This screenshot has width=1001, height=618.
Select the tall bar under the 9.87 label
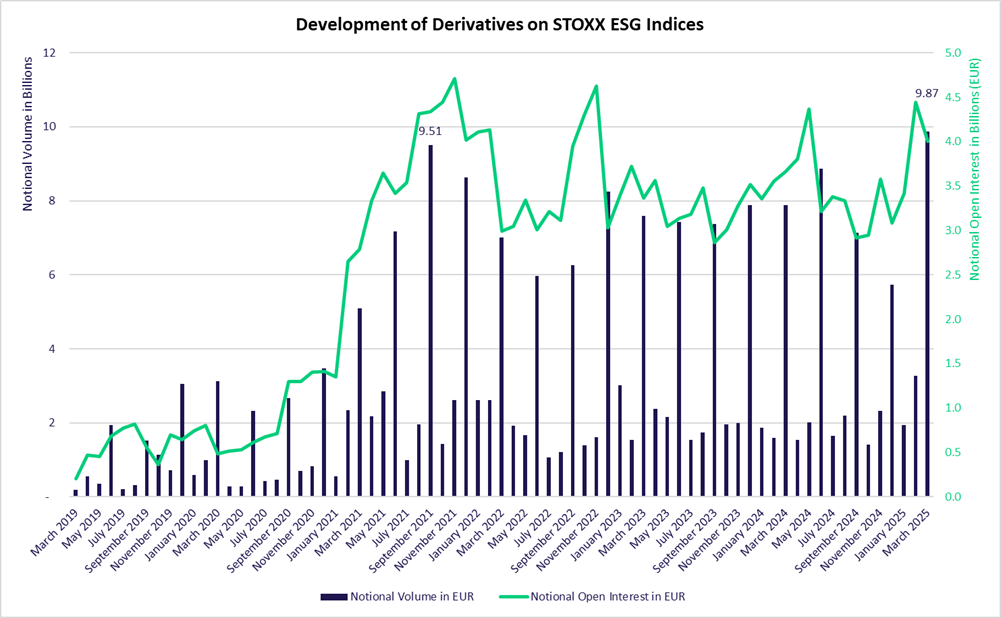click(x=927, y=314)
